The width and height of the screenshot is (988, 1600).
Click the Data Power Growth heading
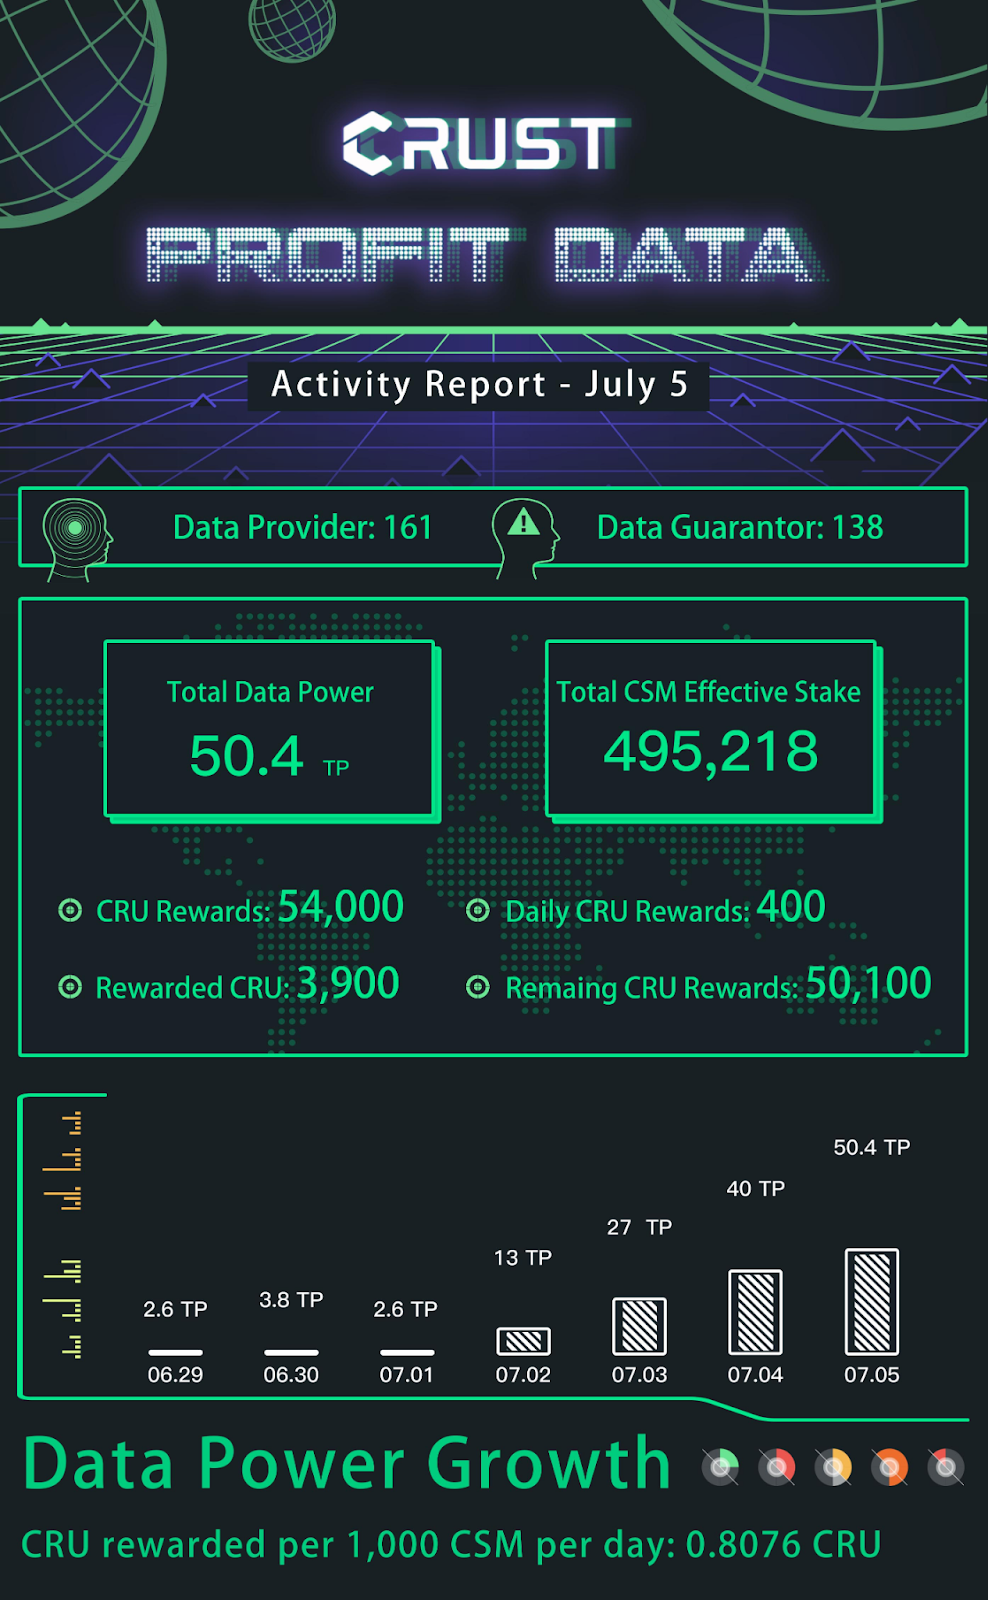[x=347, y=1463]
